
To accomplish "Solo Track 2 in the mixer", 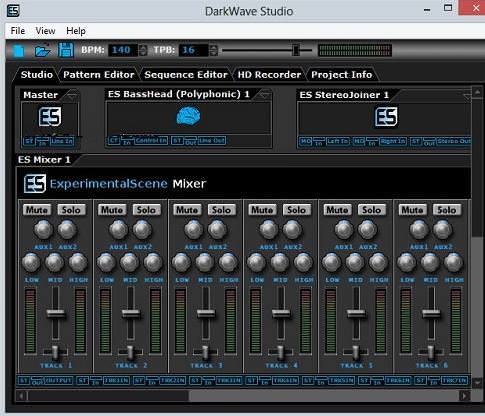I will pyautogui.click(x=147, y=210).
